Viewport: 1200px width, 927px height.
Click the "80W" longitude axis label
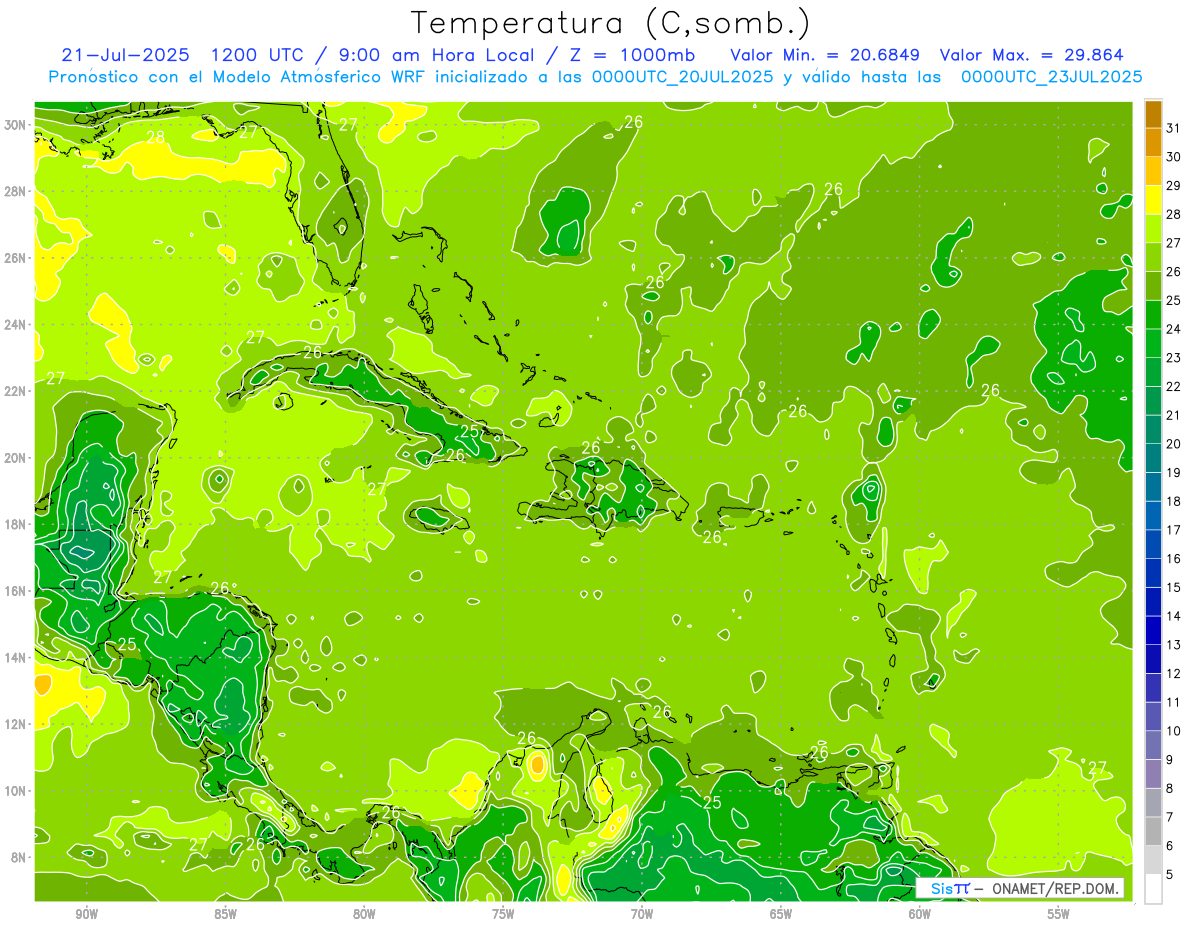(364, 914)
